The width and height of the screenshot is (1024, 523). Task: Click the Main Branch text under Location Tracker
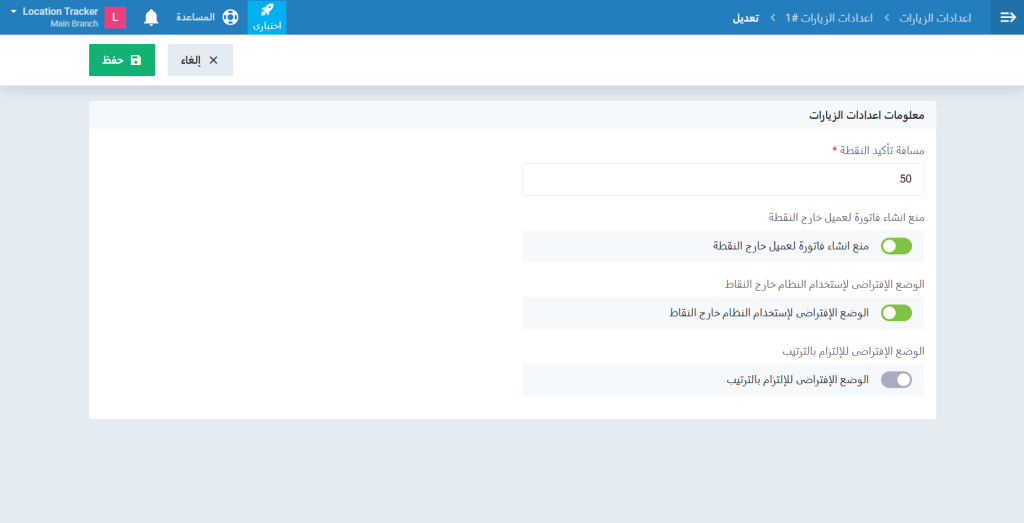coord(73,23)
